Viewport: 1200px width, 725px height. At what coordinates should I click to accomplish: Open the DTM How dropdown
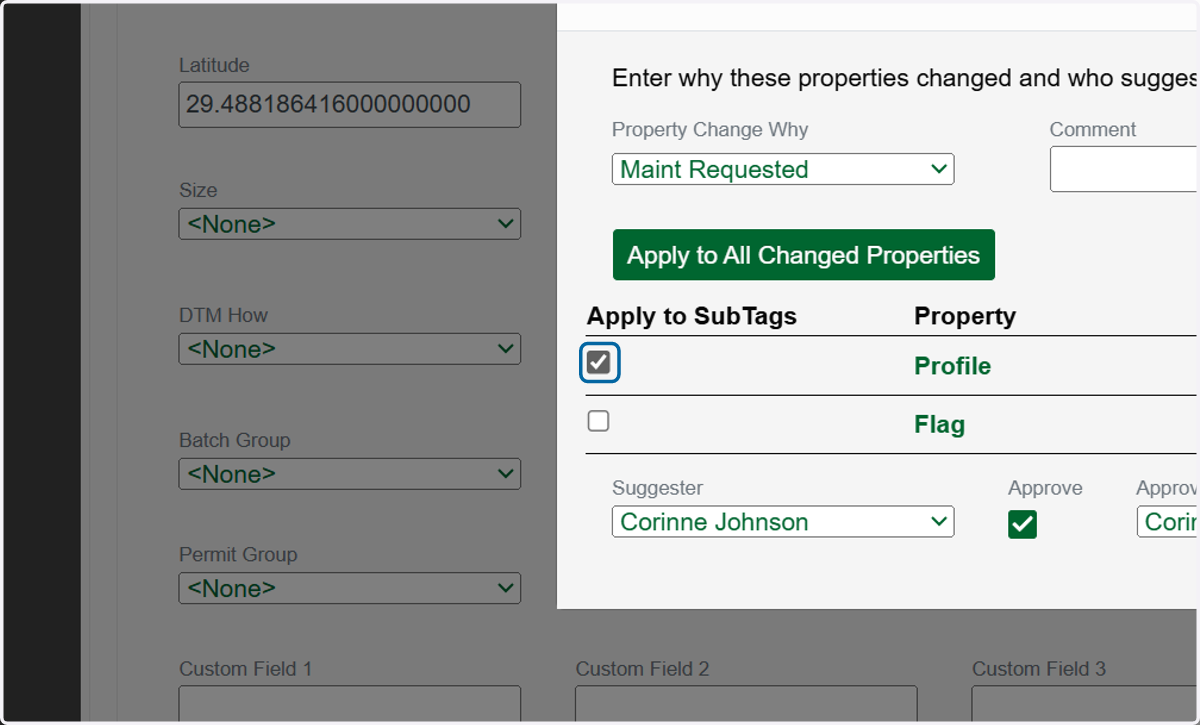(350, 349)
